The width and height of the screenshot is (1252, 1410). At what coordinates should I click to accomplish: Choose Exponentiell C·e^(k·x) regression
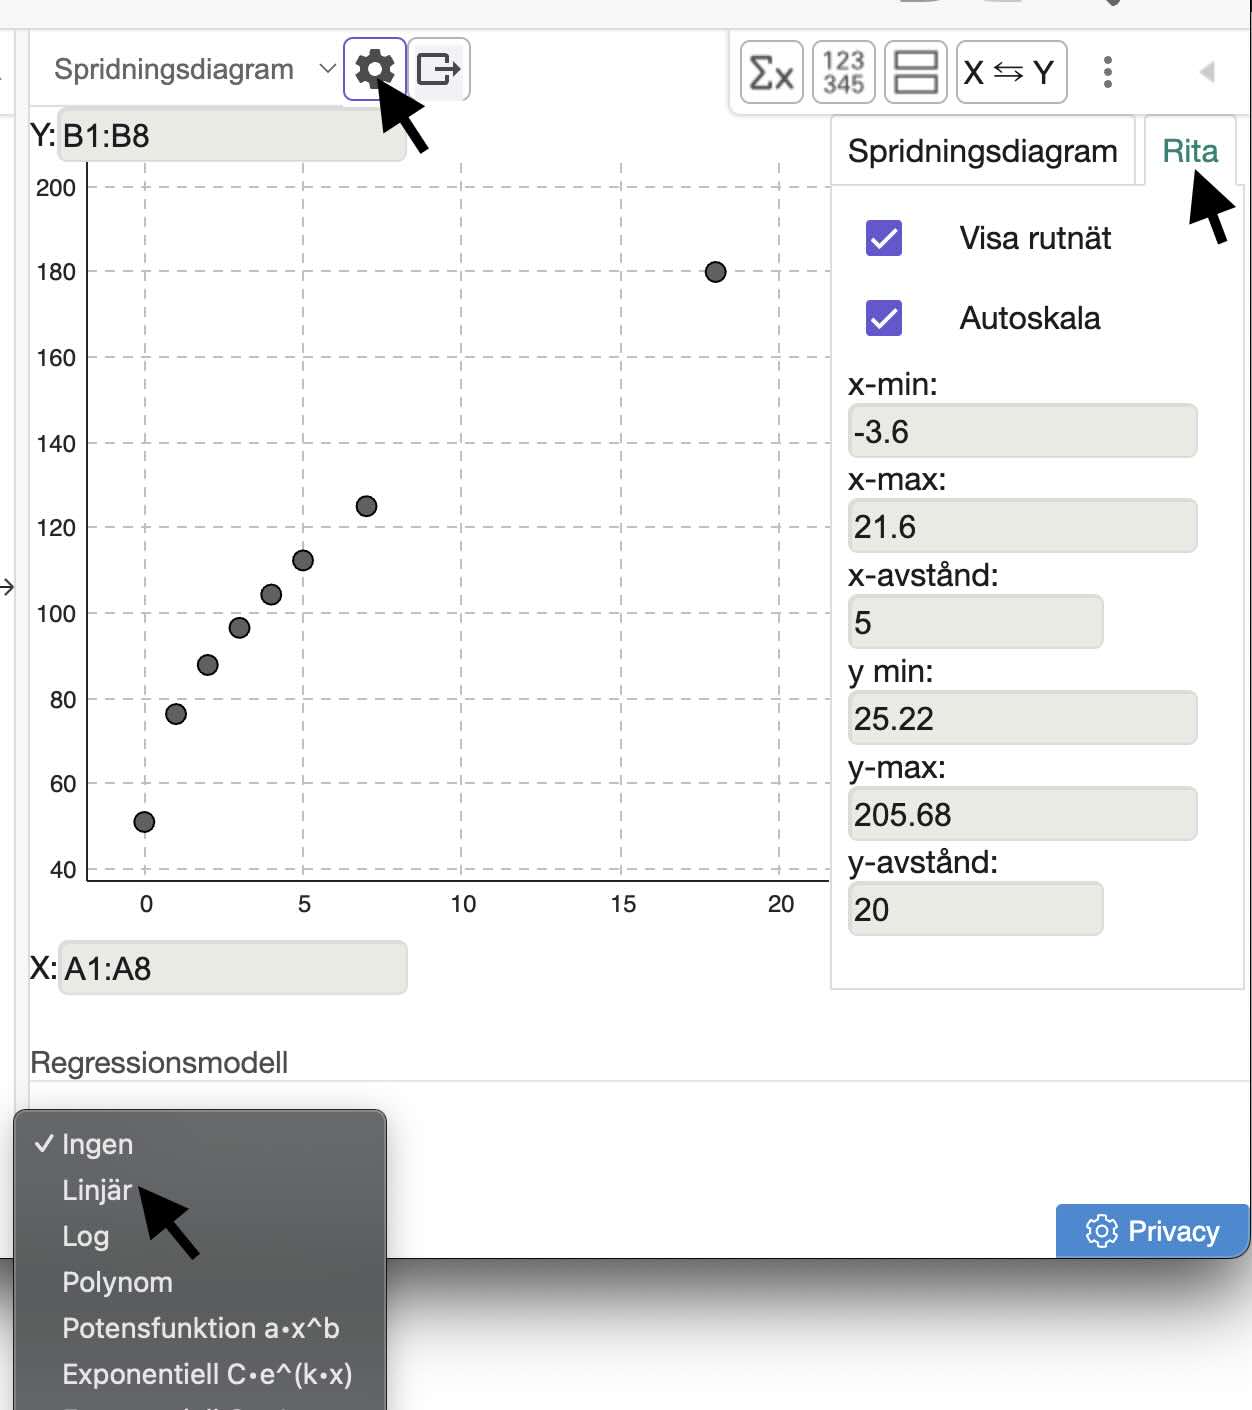[207, 1375]
